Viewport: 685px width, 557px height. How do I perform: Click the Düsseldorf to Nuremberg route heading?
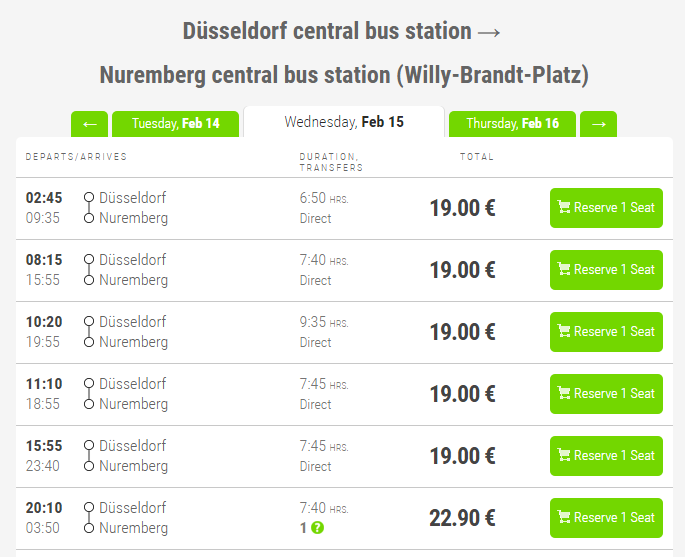pos(343,53)
